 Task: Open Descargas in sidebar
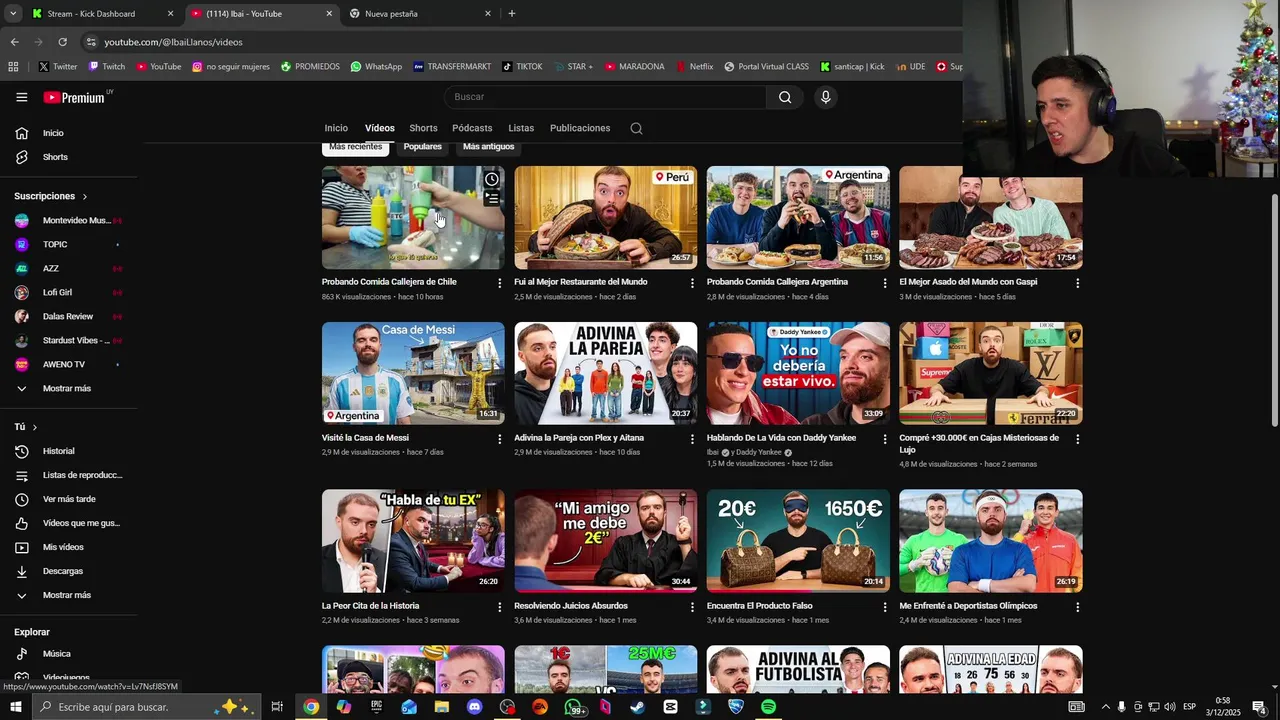tap(69, 571)
